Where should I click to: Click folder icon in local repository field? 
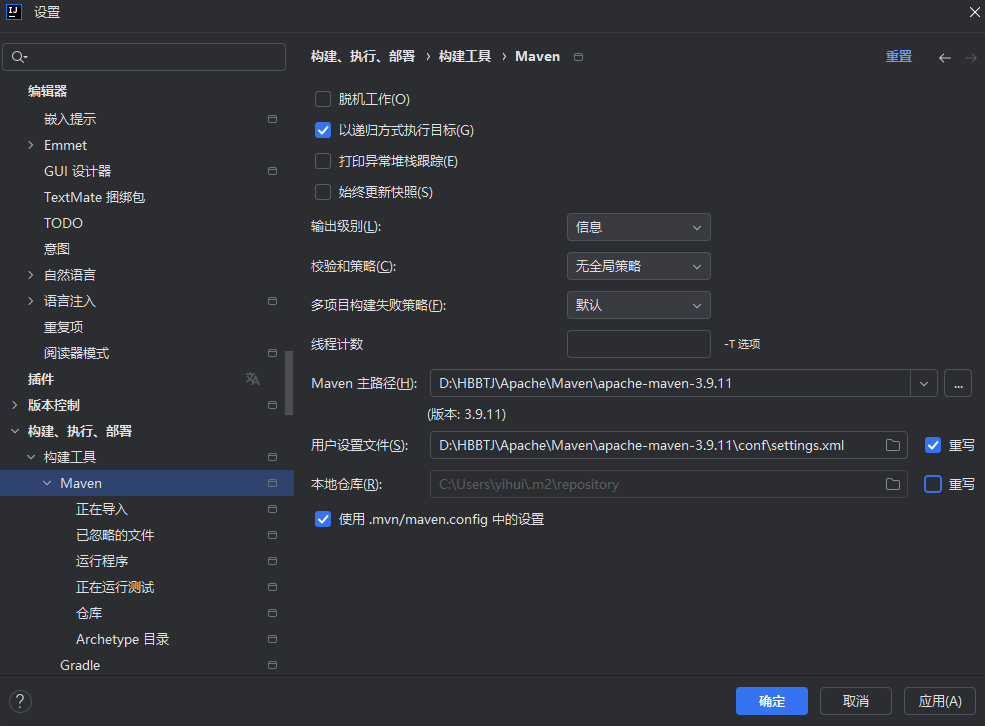click(893, 484)
